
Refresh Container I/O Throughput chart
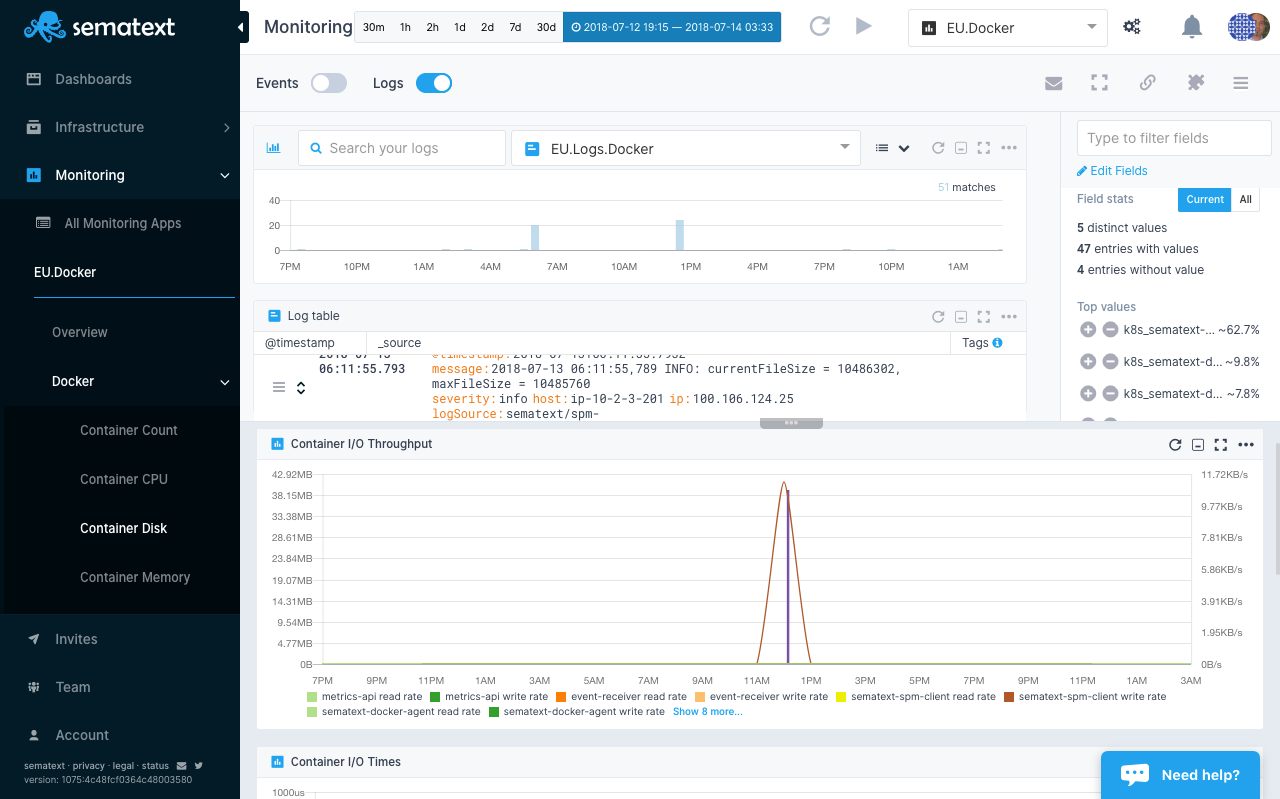coord(1175,445)
